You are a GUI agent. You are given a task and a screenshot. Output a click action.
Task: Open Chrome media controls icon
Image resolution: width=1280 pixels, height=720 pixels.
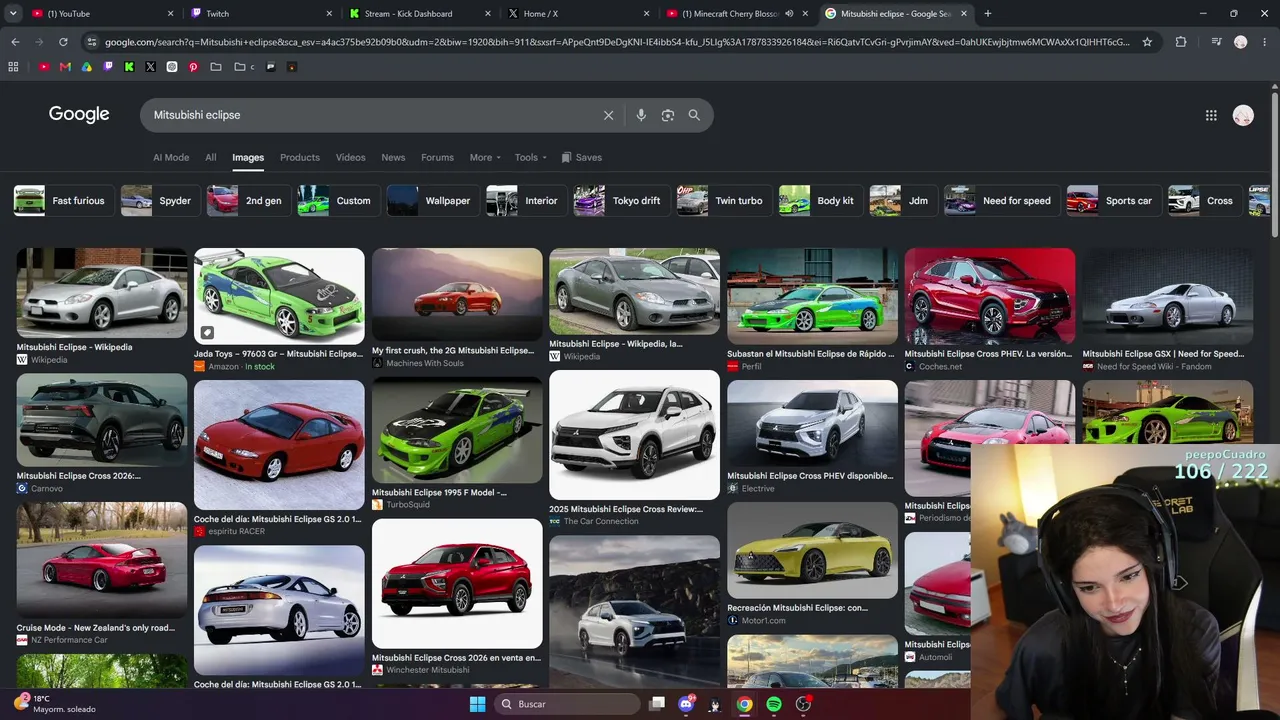click(1216, 42)
